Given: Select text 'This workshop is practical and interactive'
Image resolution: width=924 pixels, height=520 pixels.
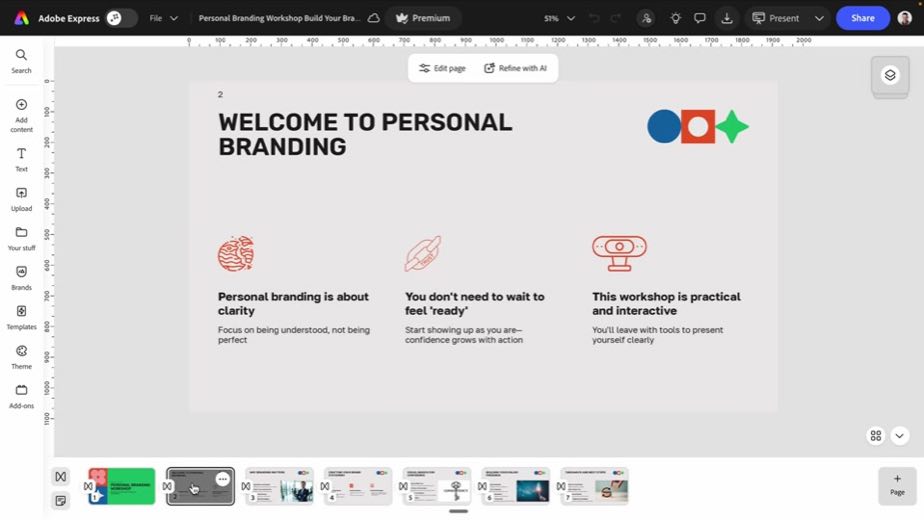Looking at the screenshot, I should [666, 304].
